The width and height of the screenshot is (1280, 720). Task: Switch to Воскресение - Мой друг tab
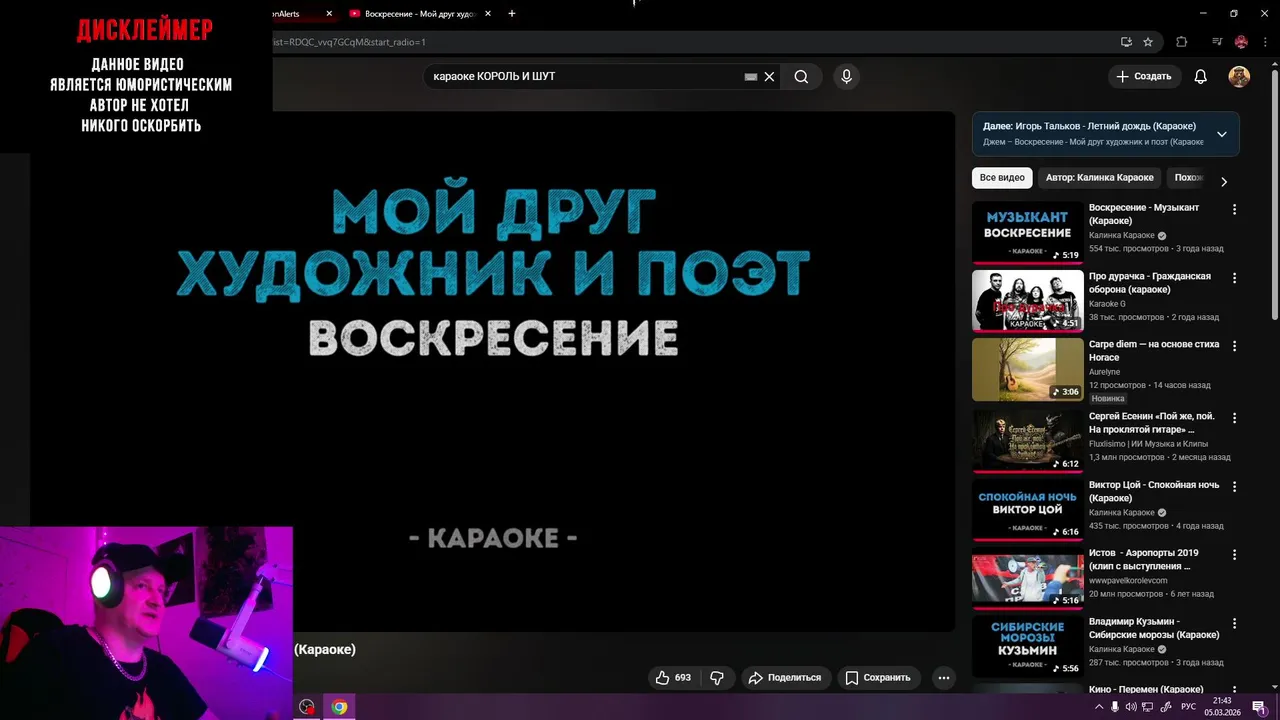[x=418, y=14]
